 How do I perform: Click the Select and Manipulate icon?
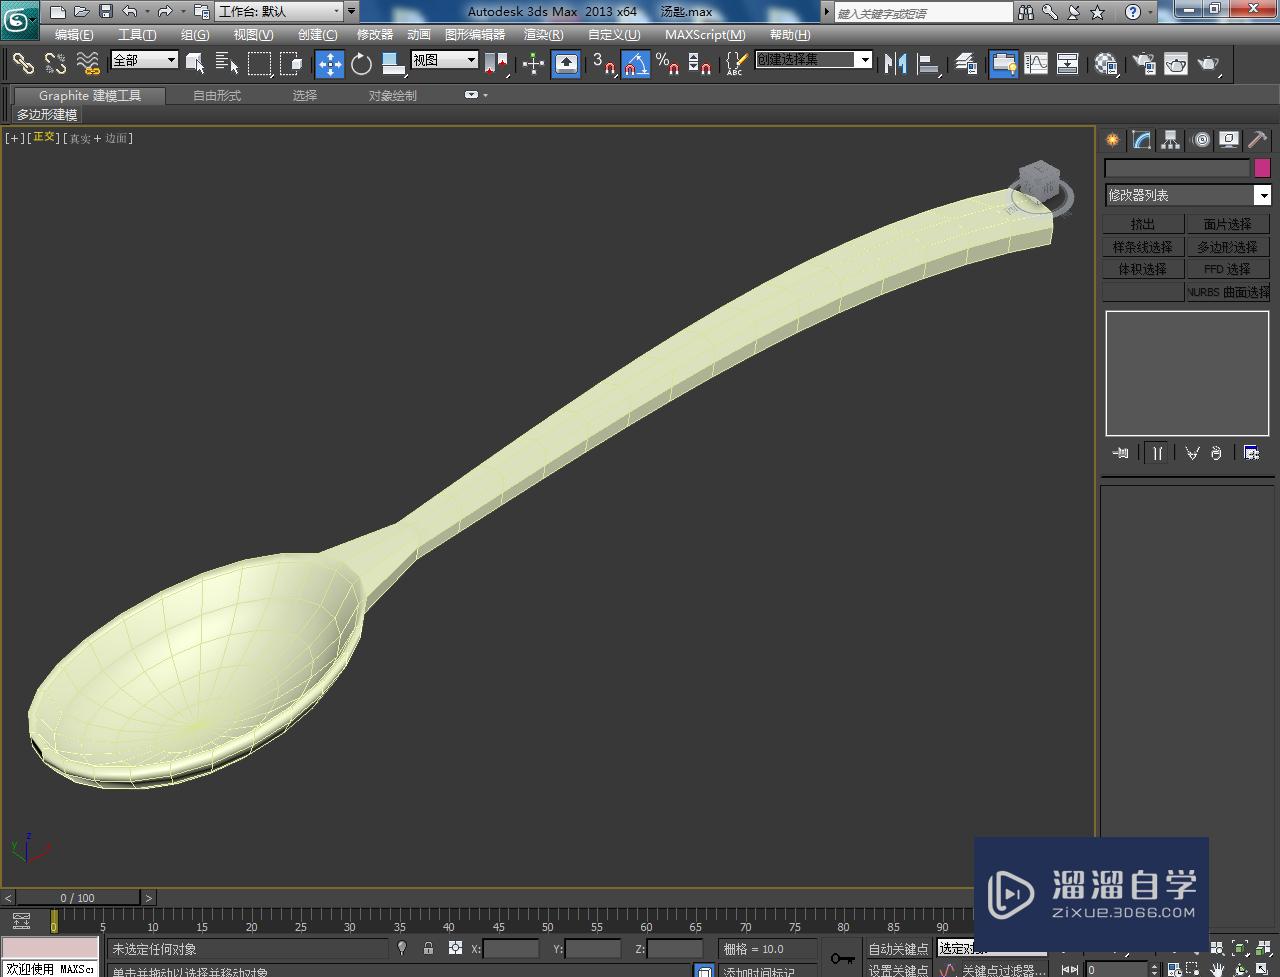[x=533, y=64]
